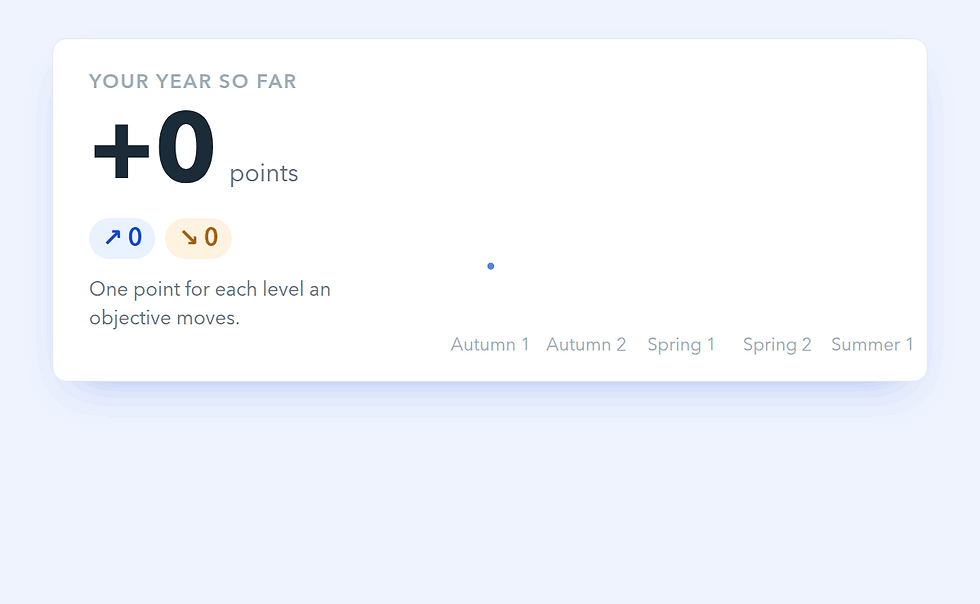Pick the Summer 1 term label

(x=872, y=345)
